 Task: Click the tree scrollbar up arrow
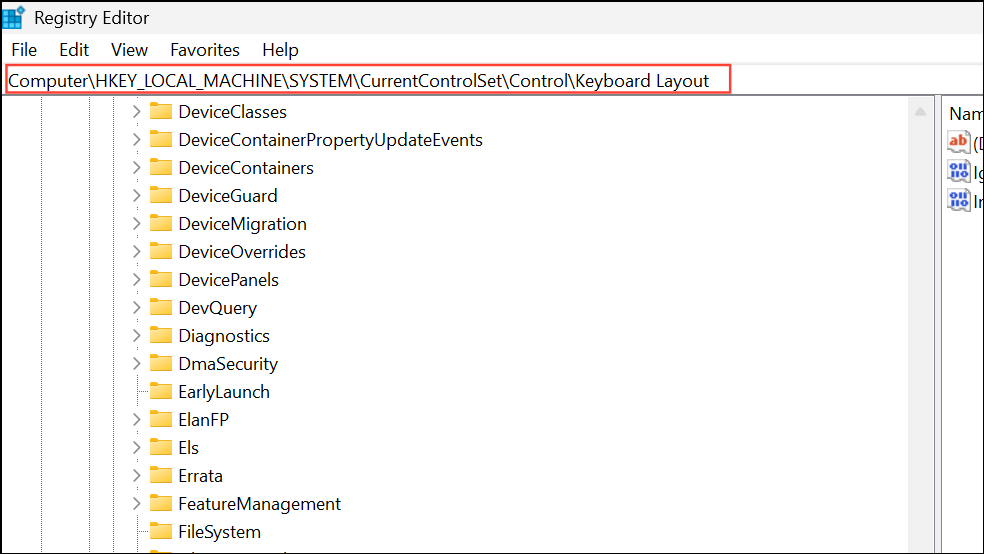[x=920, y=112]
